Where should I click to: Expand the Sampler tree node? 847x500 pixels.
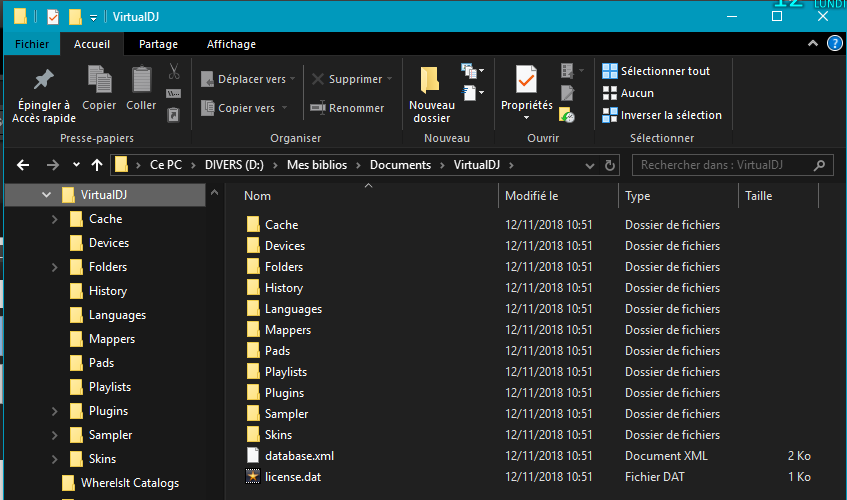(x=55, y=435)
